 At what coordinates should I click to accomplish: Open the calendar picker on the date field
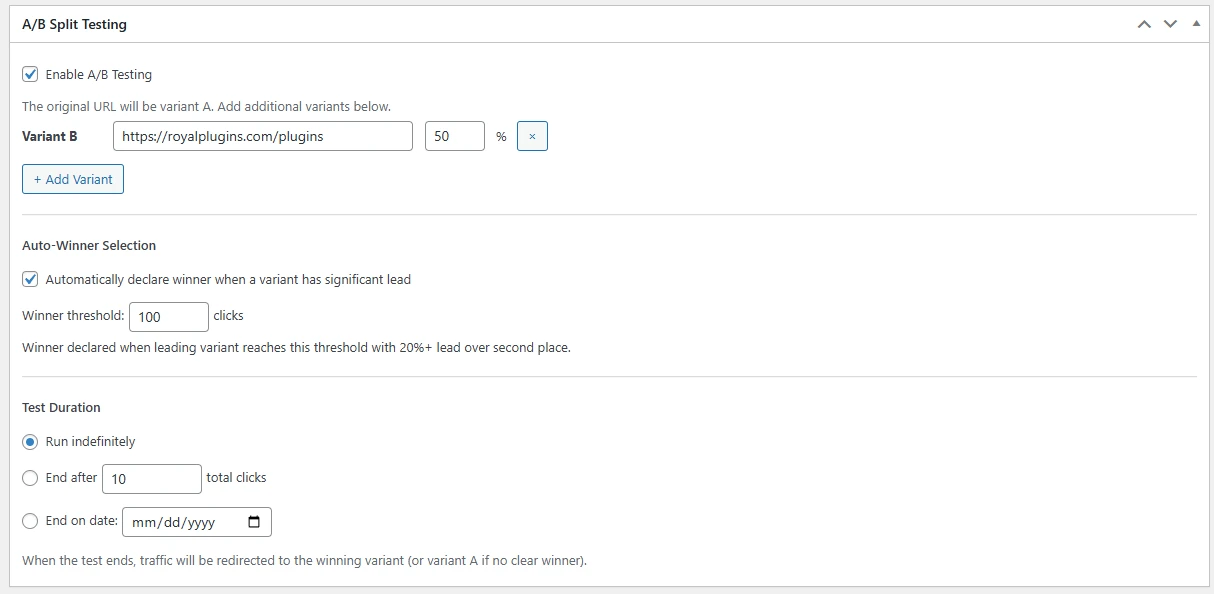(253, 521)
